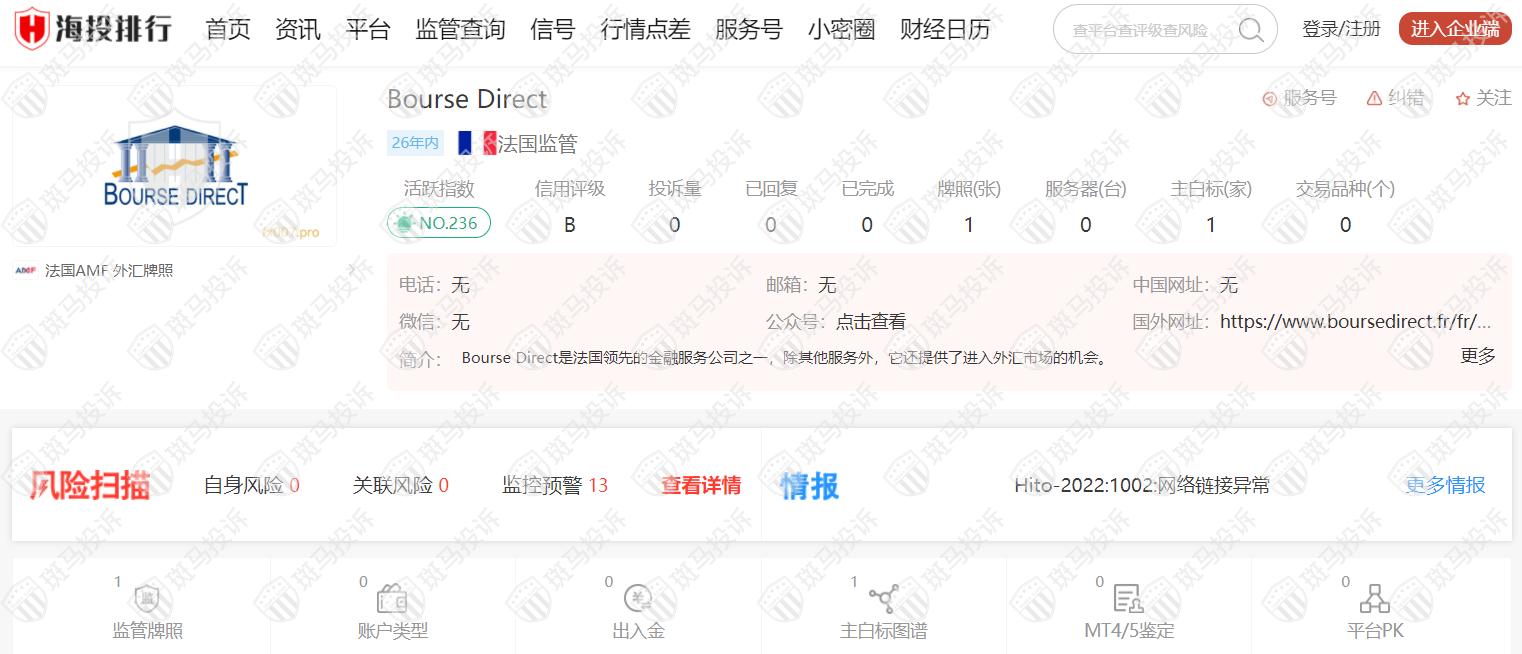Click 法国监管 label text

pyautogui.click(x=538, y=143)
